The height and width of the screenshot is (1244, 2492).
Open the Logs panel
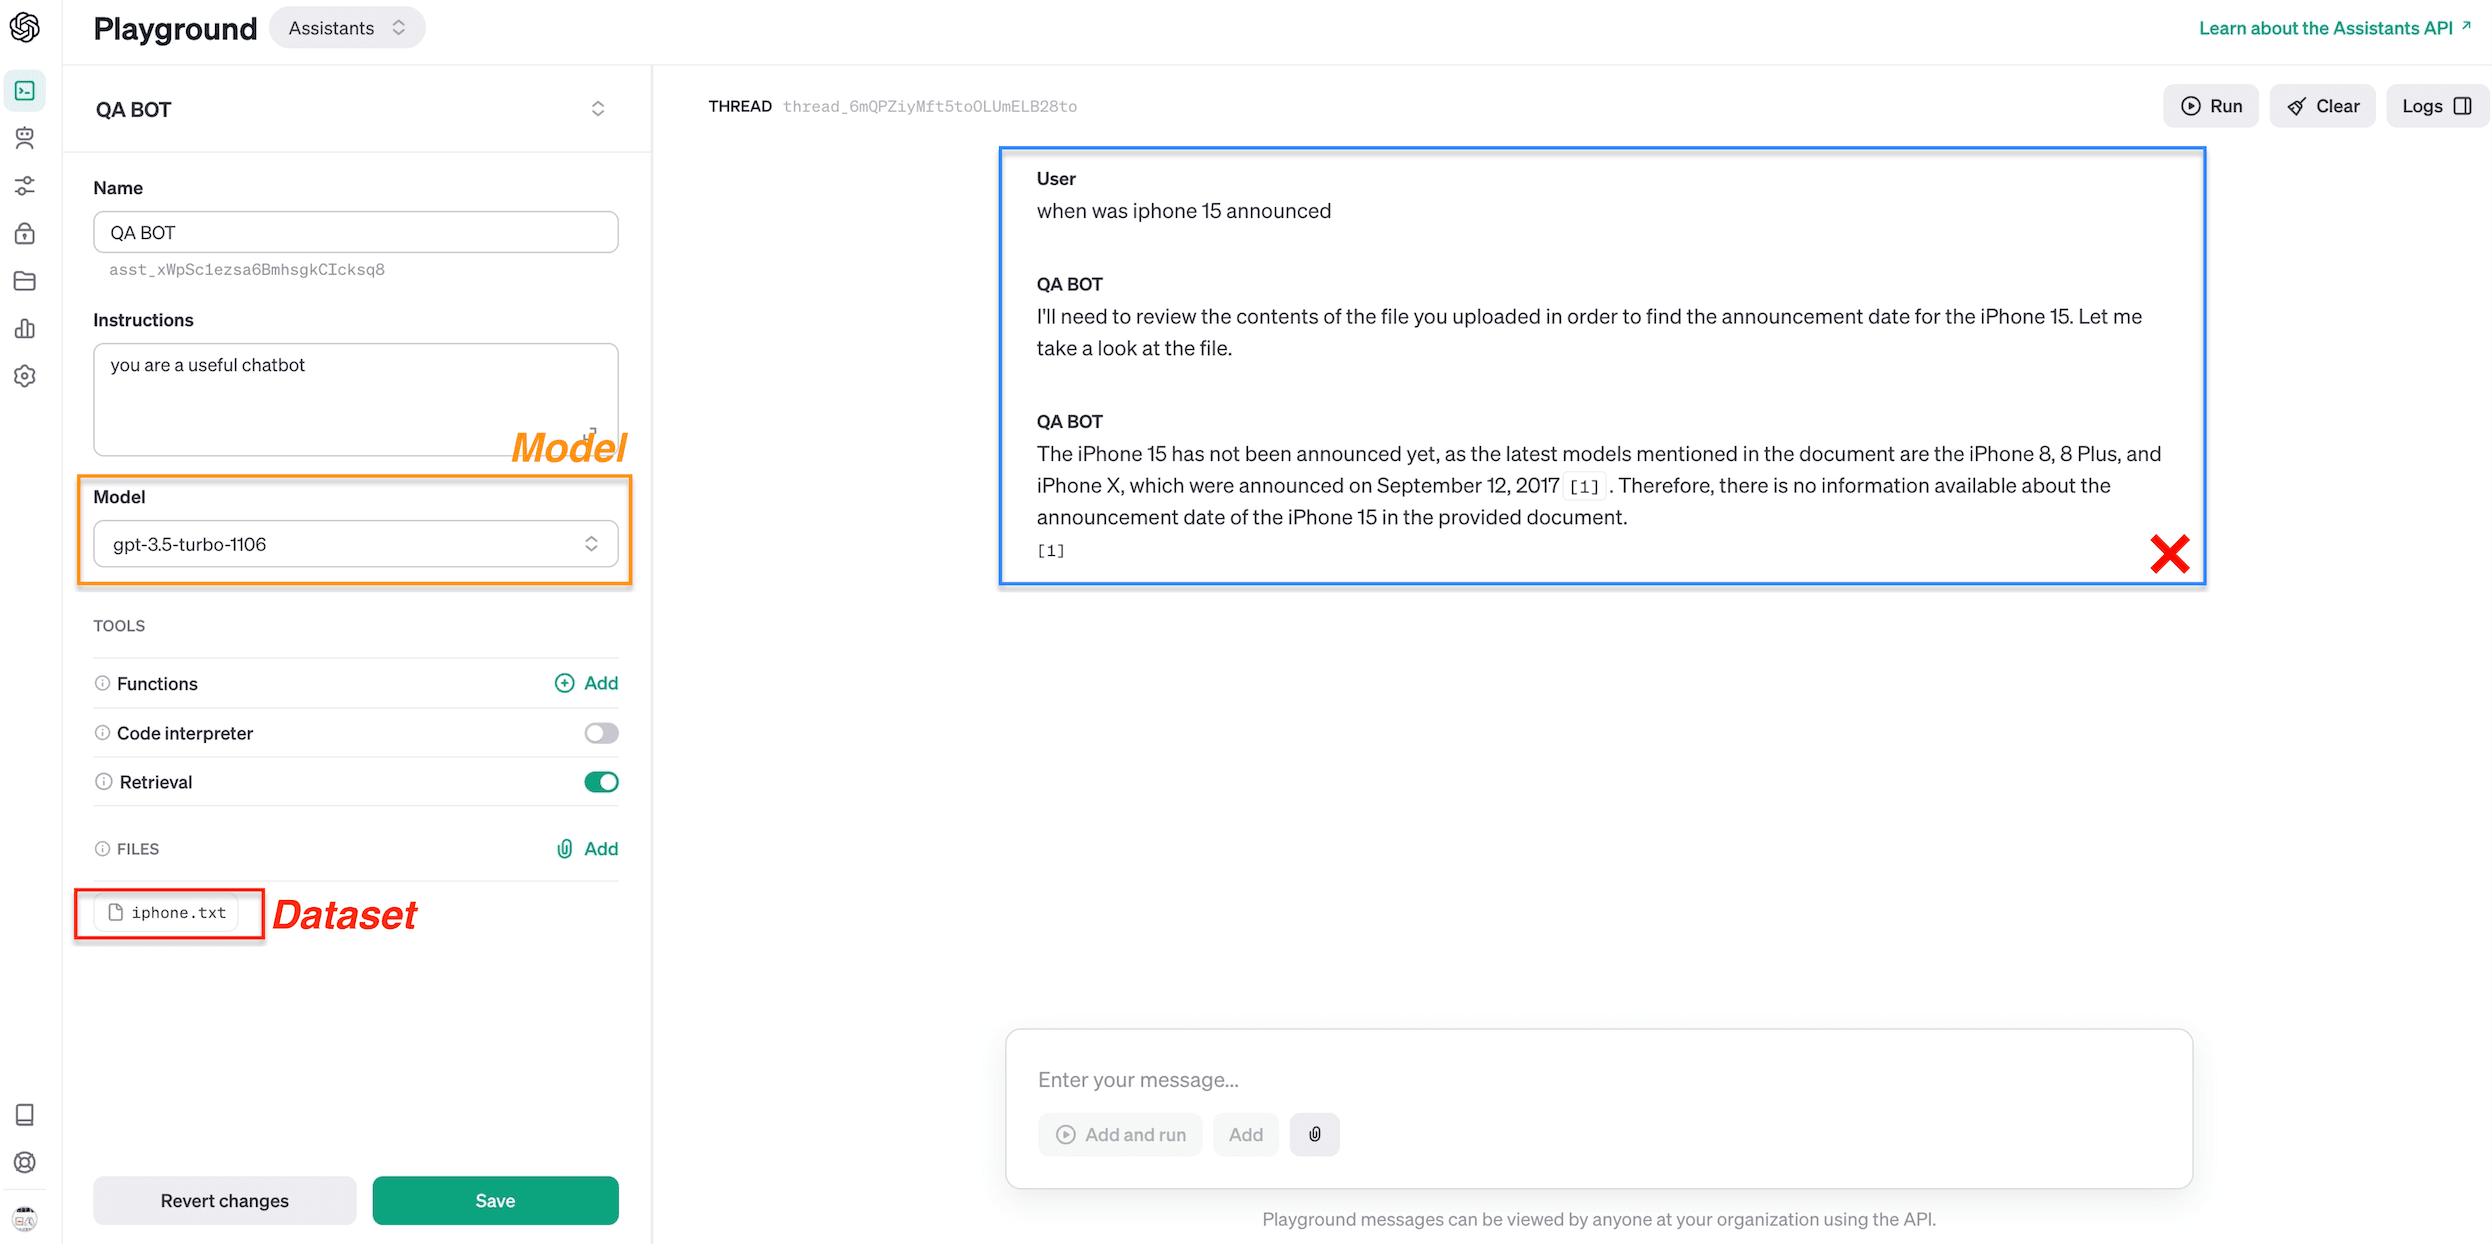pyautogui.click(x=2436, y=106)
